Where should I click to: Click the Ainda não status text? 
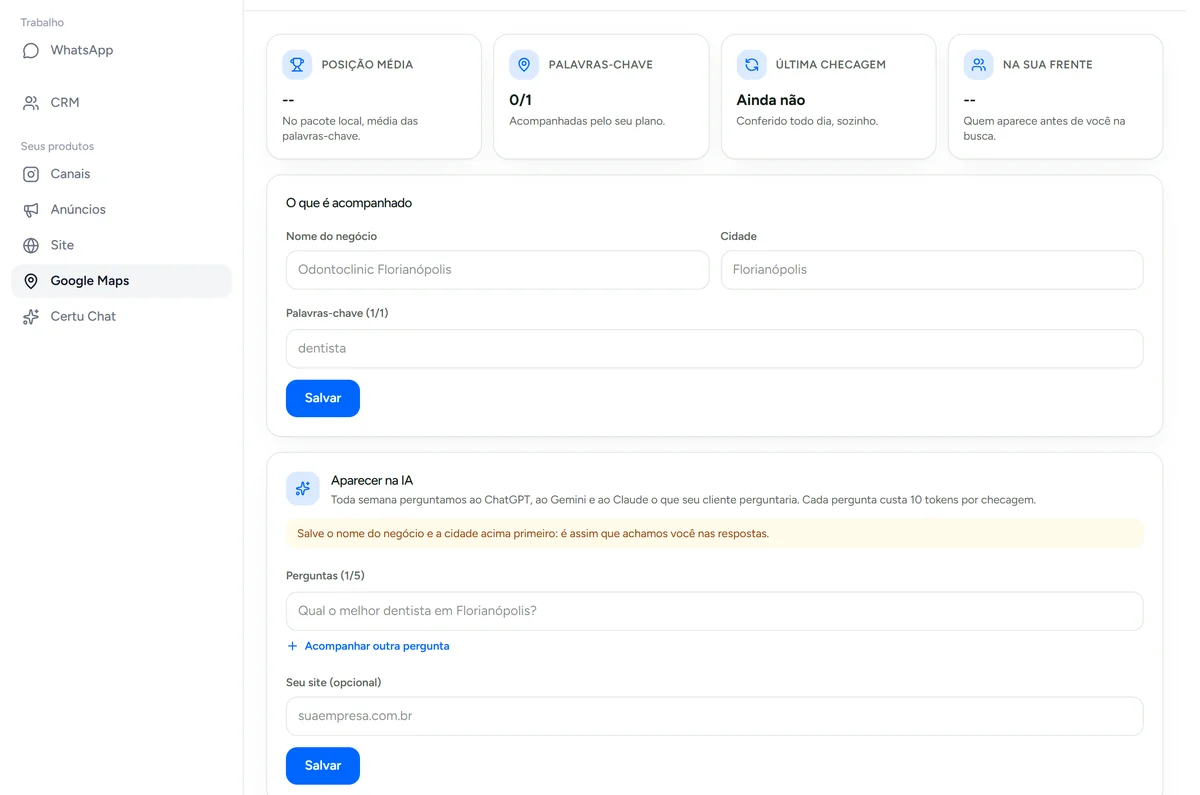[x=771, y=100]
